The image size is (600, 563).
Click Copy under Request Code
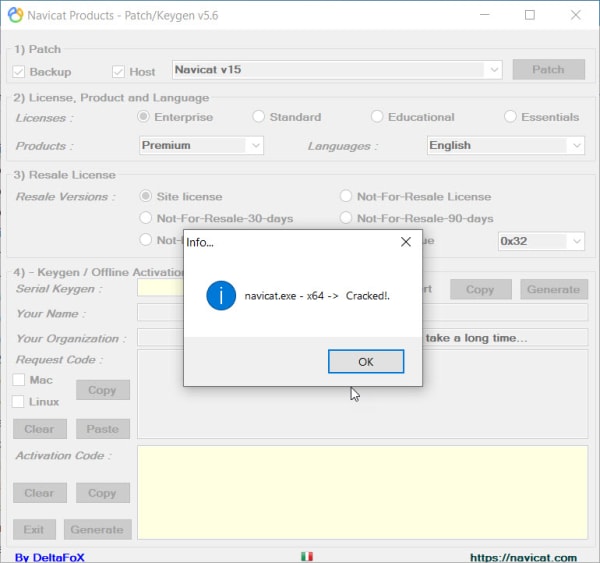coord(103,390)
